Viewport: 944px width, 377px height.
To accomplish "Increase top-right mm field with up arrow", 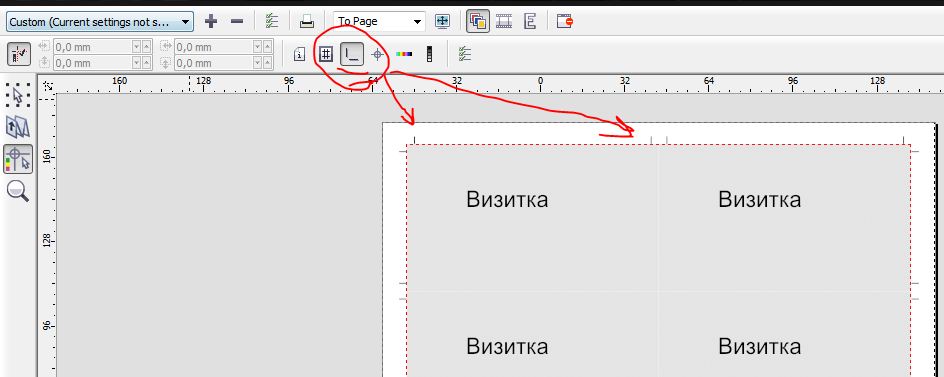I will [x=268, y=47].
